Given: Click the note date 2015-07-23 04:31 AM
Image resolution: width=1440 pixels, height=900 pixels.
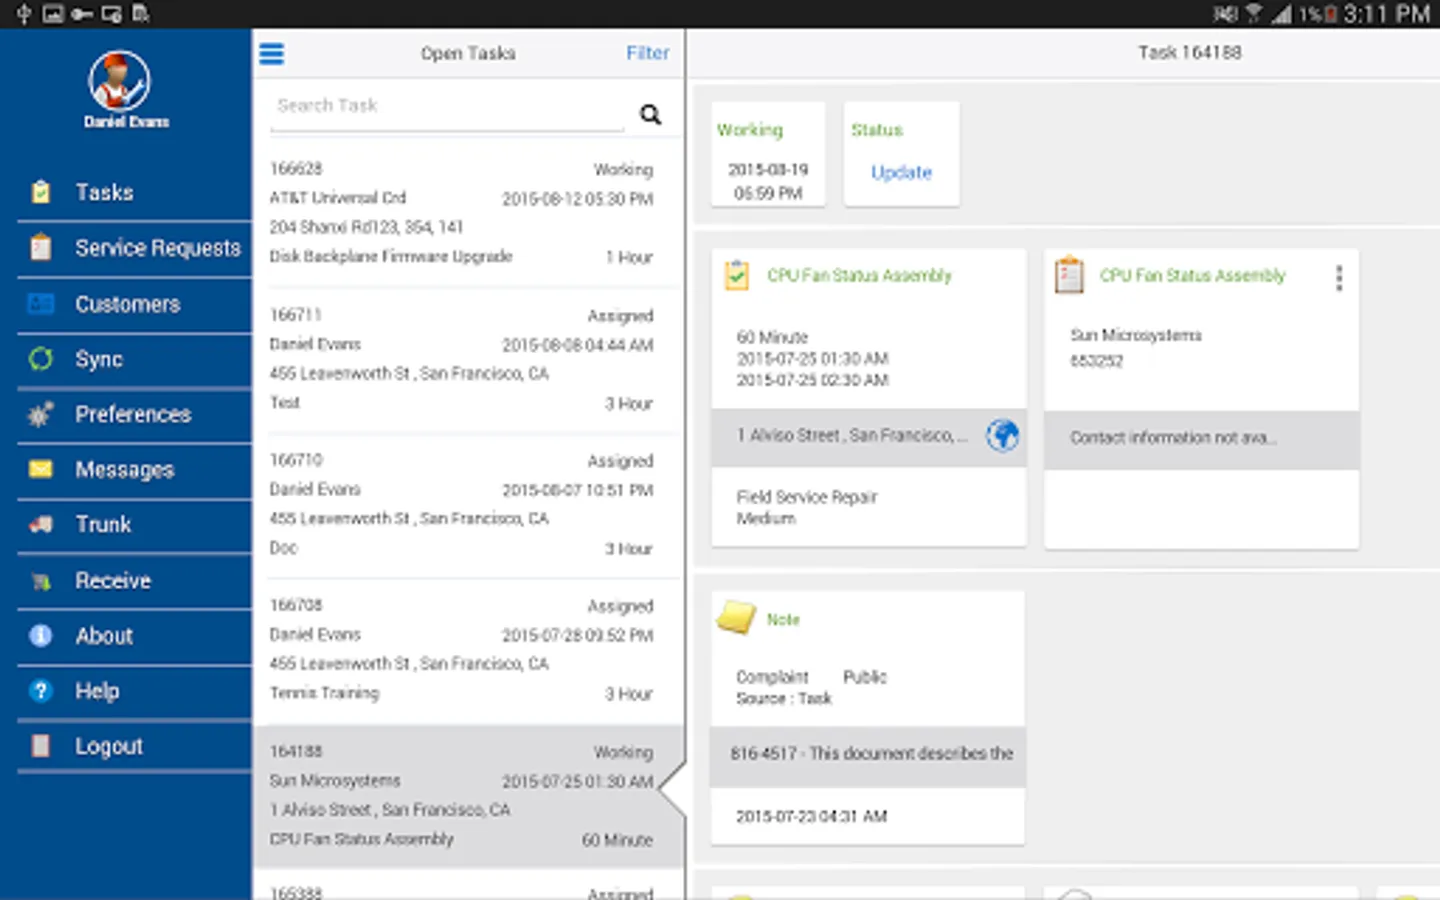Looking at the screenshot, I should (x=812, y=817).
